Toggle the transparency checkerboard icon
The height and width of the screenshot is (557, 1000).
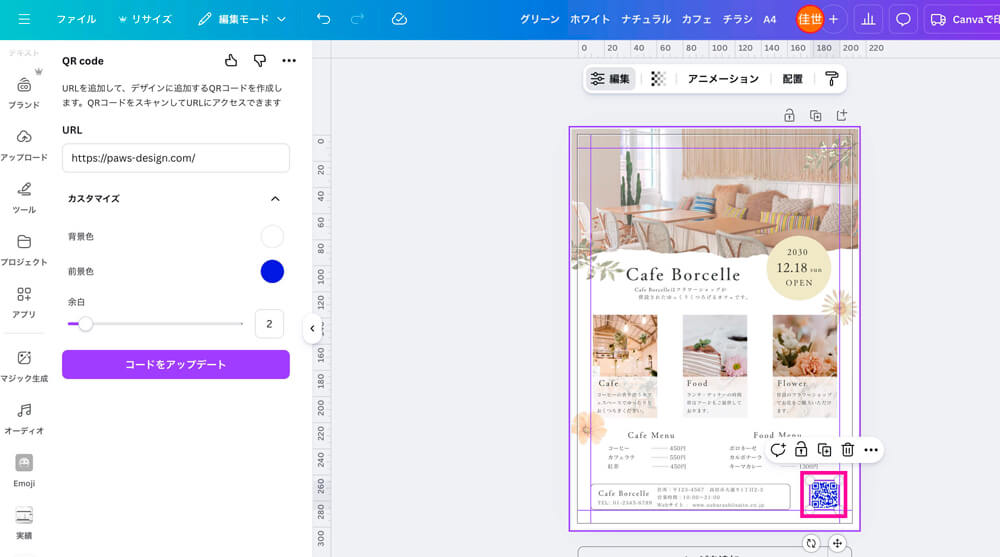pyautogui.click(x=658, y=79)
